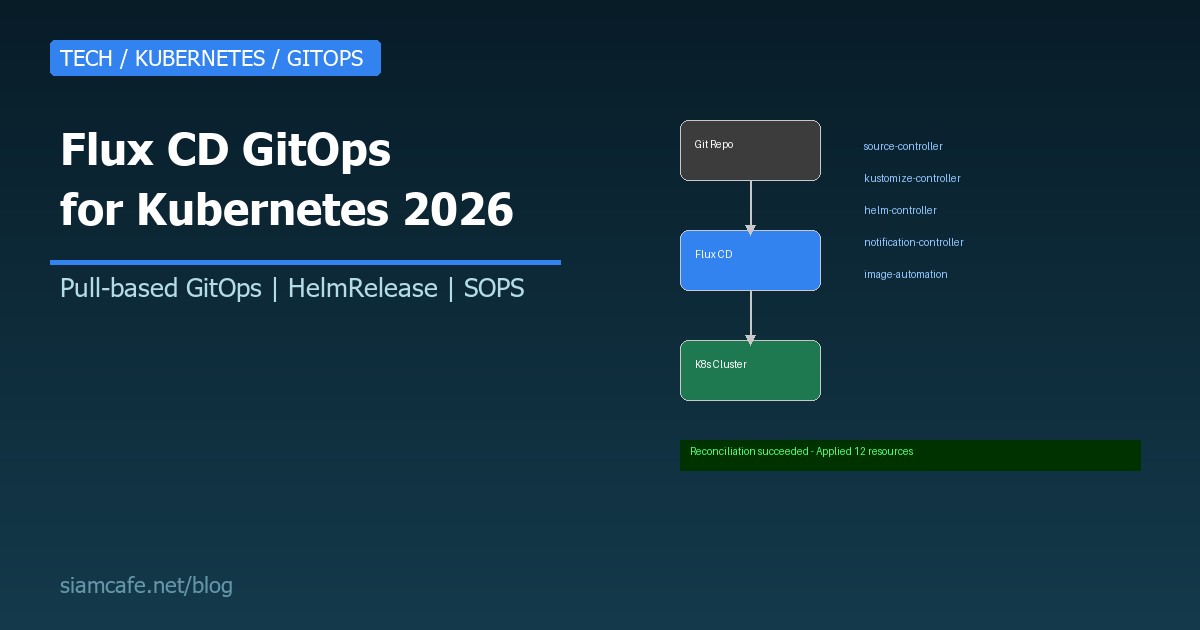
Task: Open the notification-controller item
Action: [x=913, y=242]
